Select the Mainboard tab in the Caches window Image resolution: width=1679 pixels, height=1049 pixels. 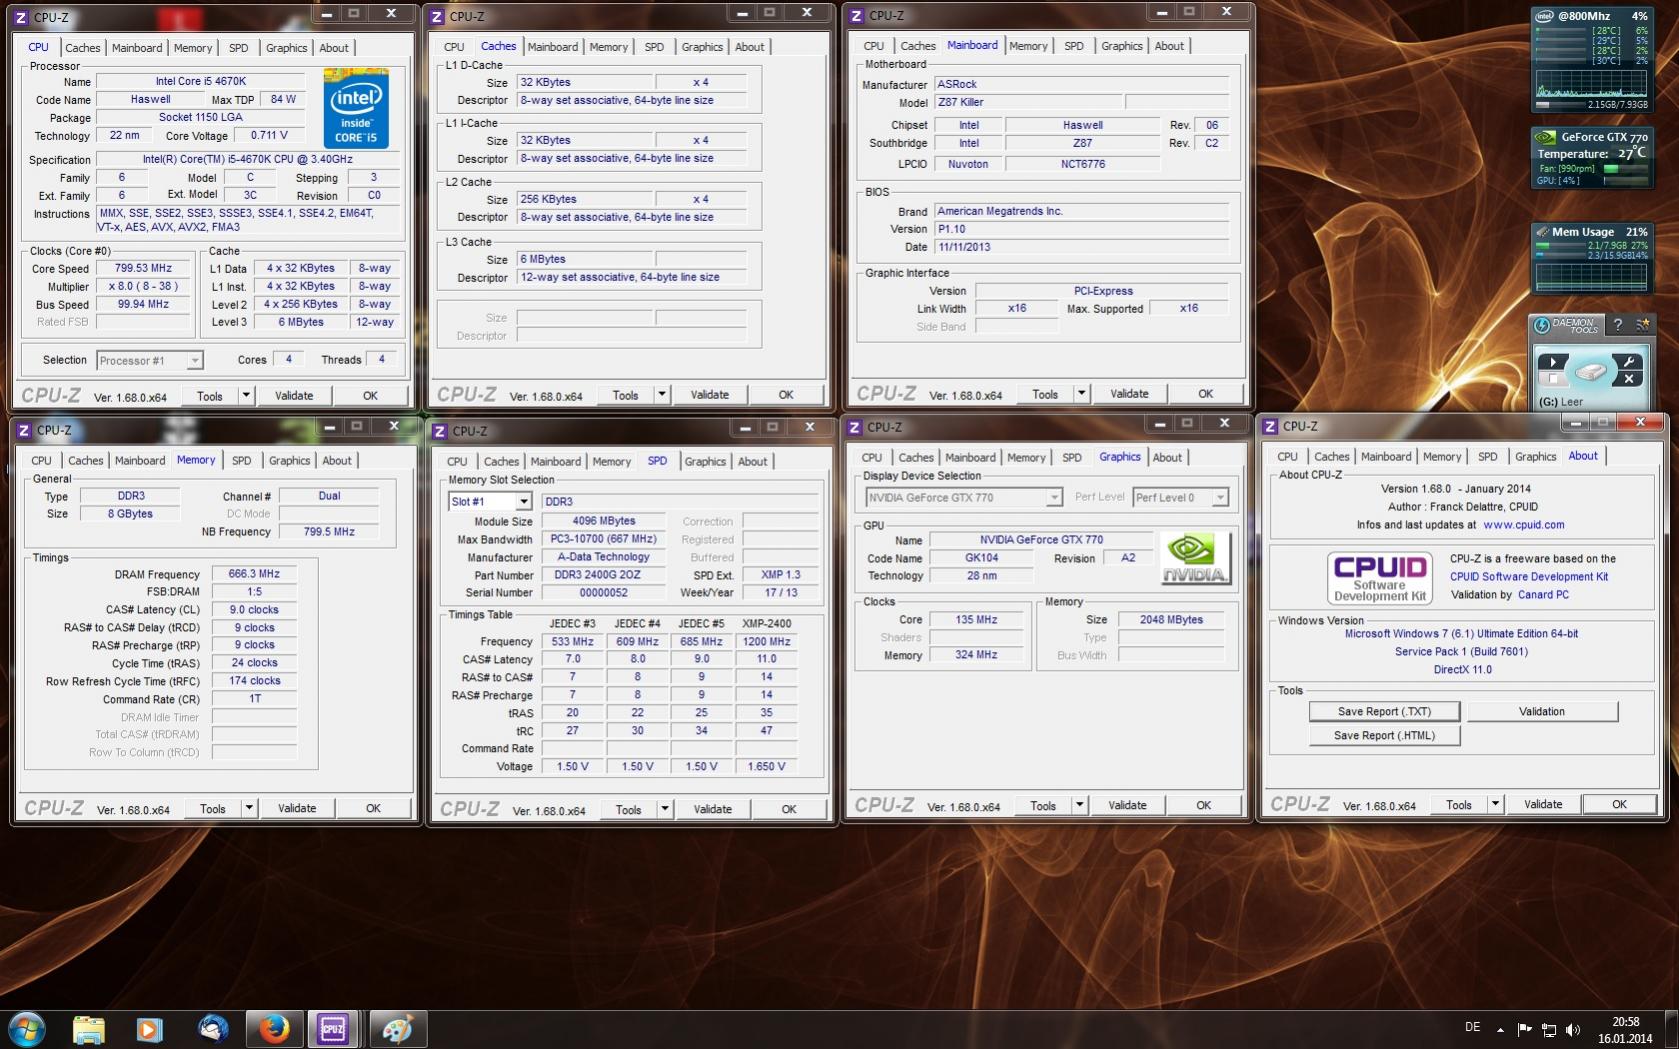[x=553, y=47]
